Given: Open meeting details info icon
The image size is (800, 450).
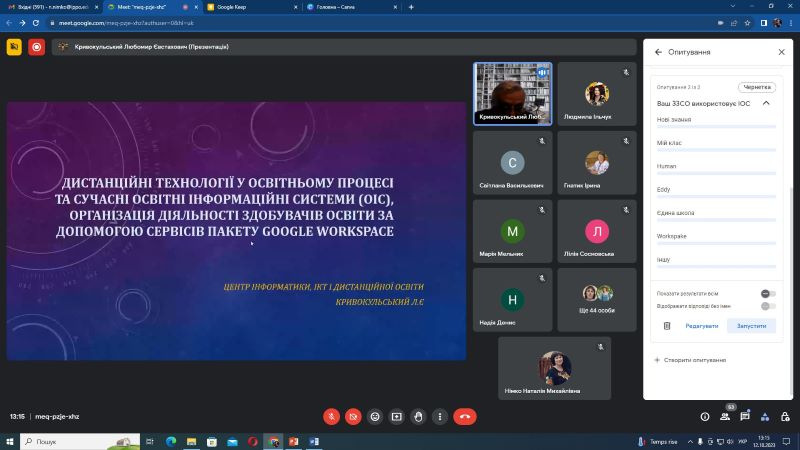Looking at the screenshot, I should point(705,417).
